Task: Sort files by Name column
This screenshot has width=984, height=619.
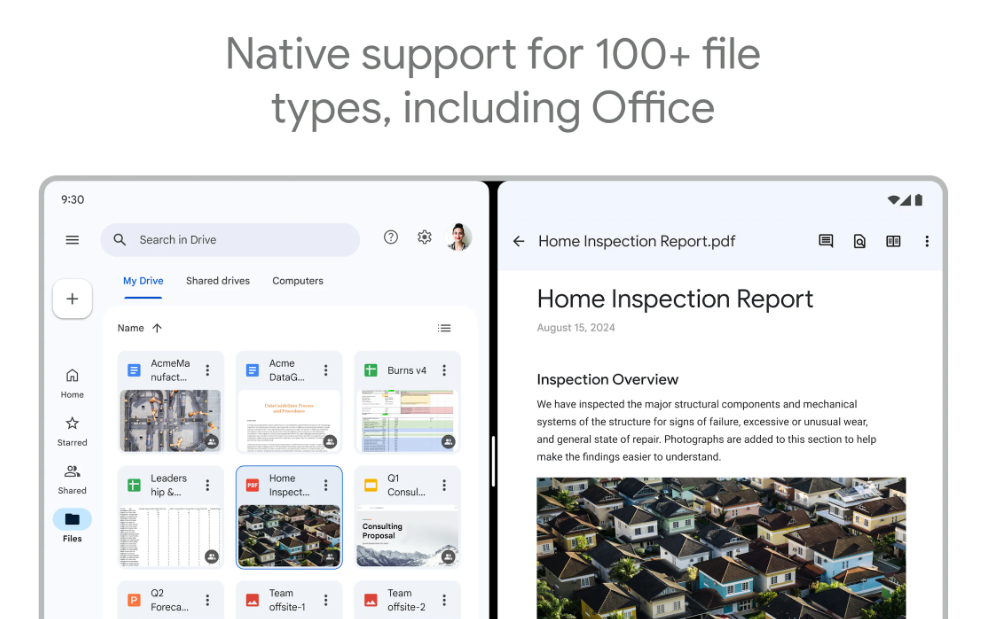Action: click(131, 328)
